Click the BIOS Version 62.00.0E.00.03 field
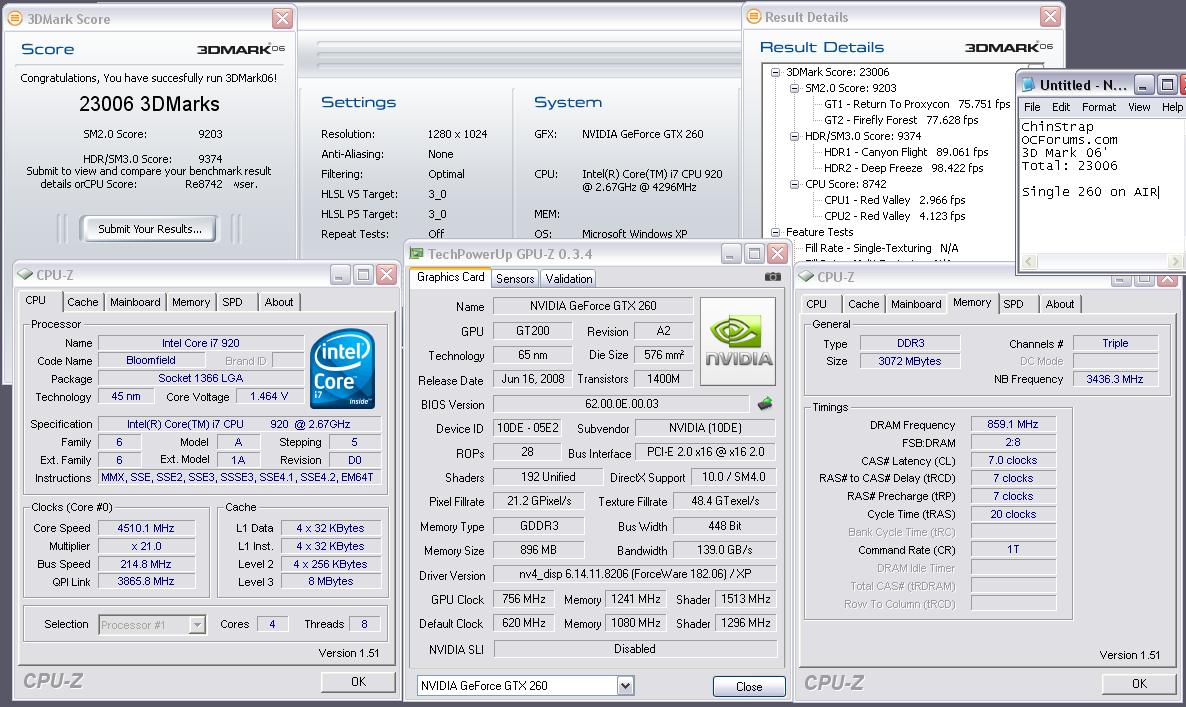 pyautogui.click(x=621, y=404)
